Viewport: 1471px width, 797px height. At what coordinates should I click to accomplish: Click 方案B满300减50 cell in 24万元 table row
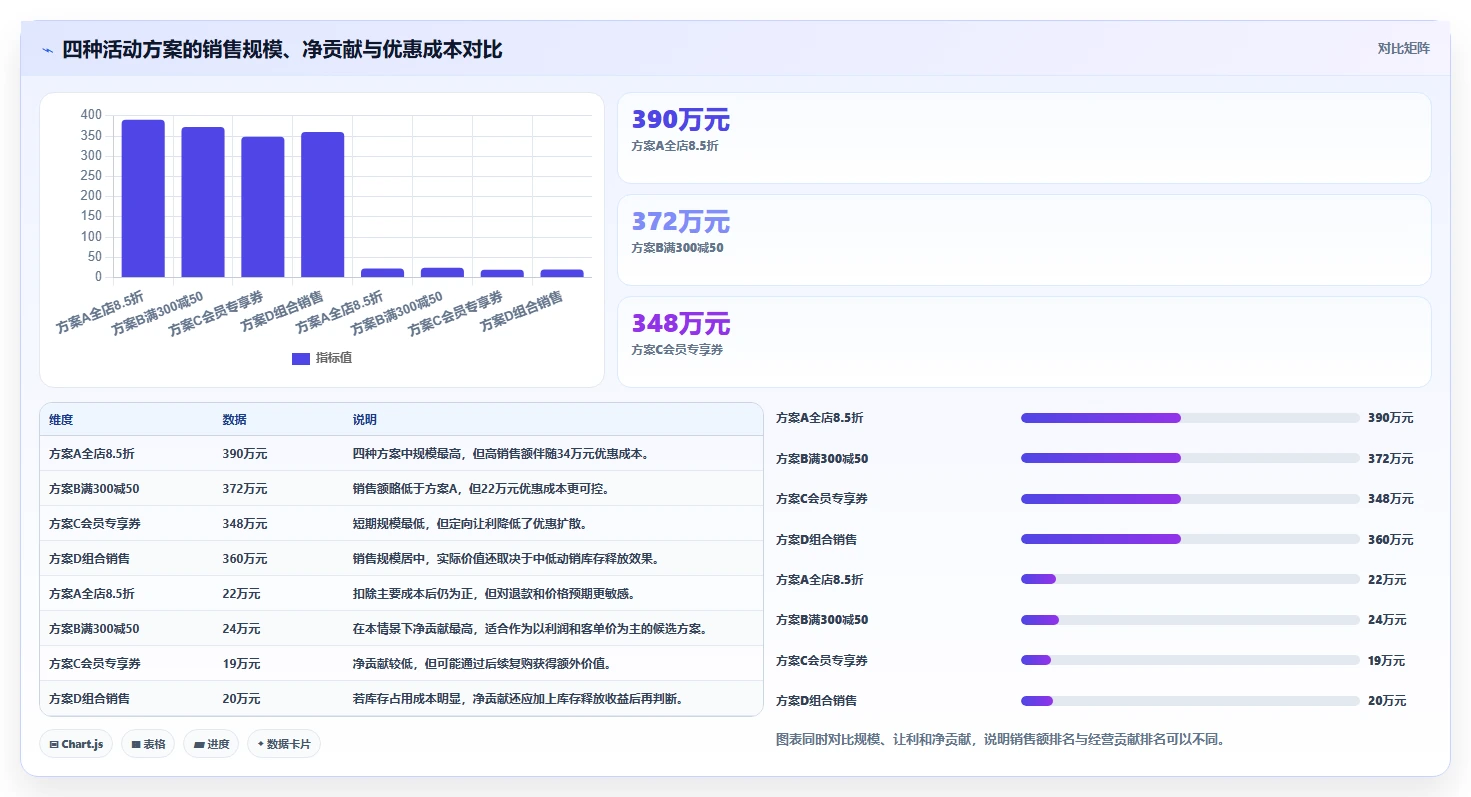(94, 629)
